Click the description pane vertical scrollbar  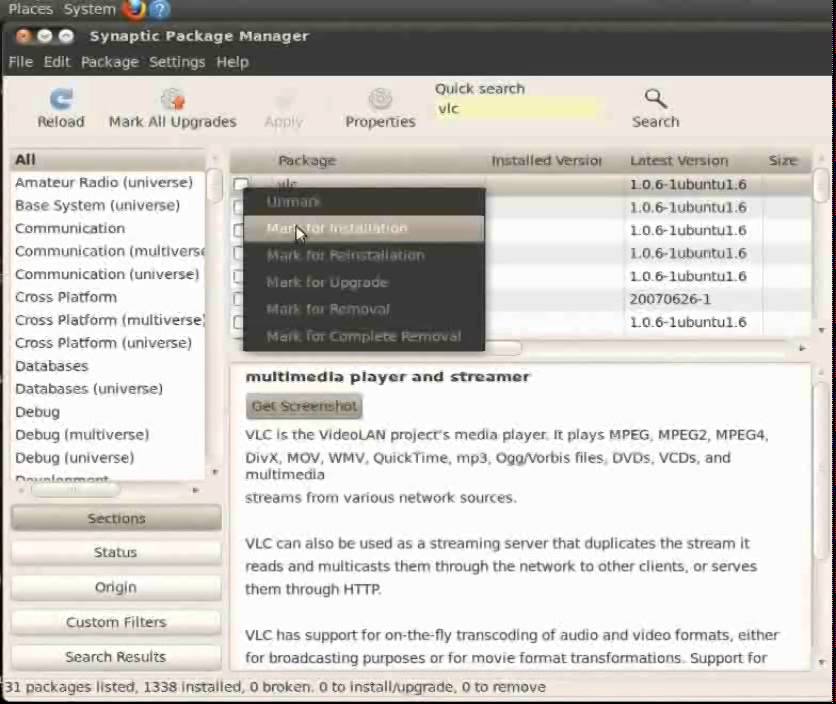821,469
